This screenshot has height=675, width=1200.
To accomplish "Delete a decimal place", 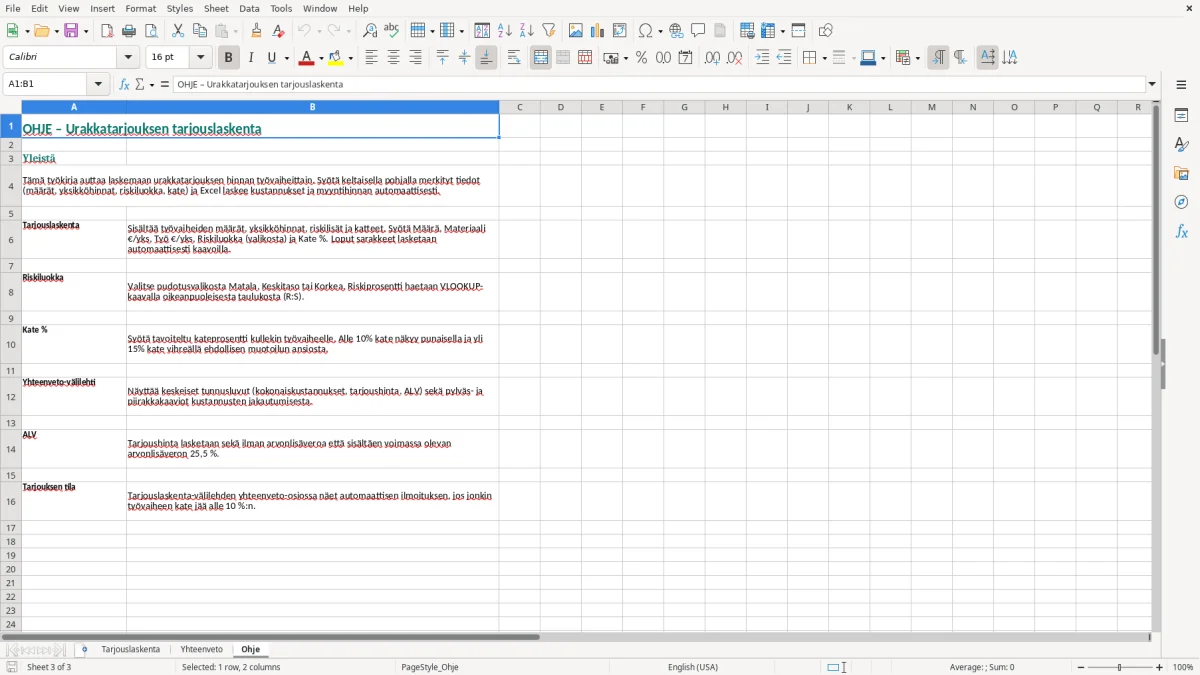I will coord(734,58).
